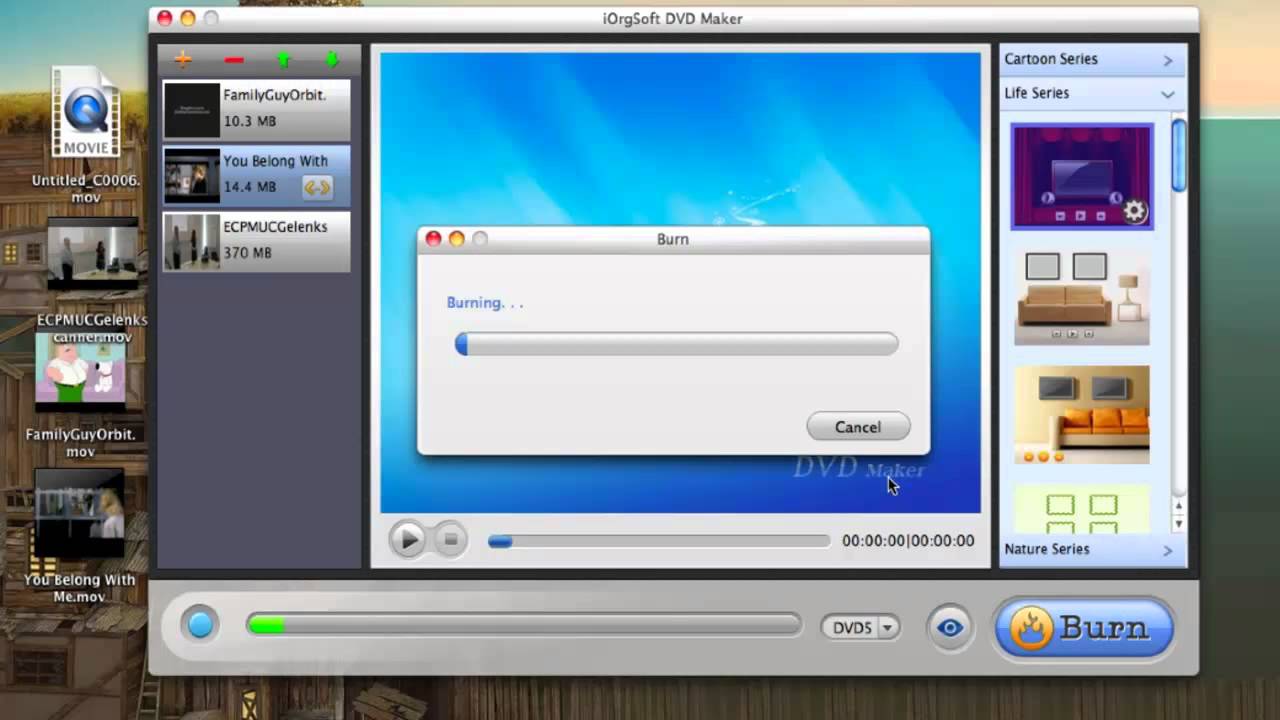Image resolution: width=1280 pixels, height=720 pixels.
Task: Choose the beige sofa with lamp template
Action: coord(1082,297)
